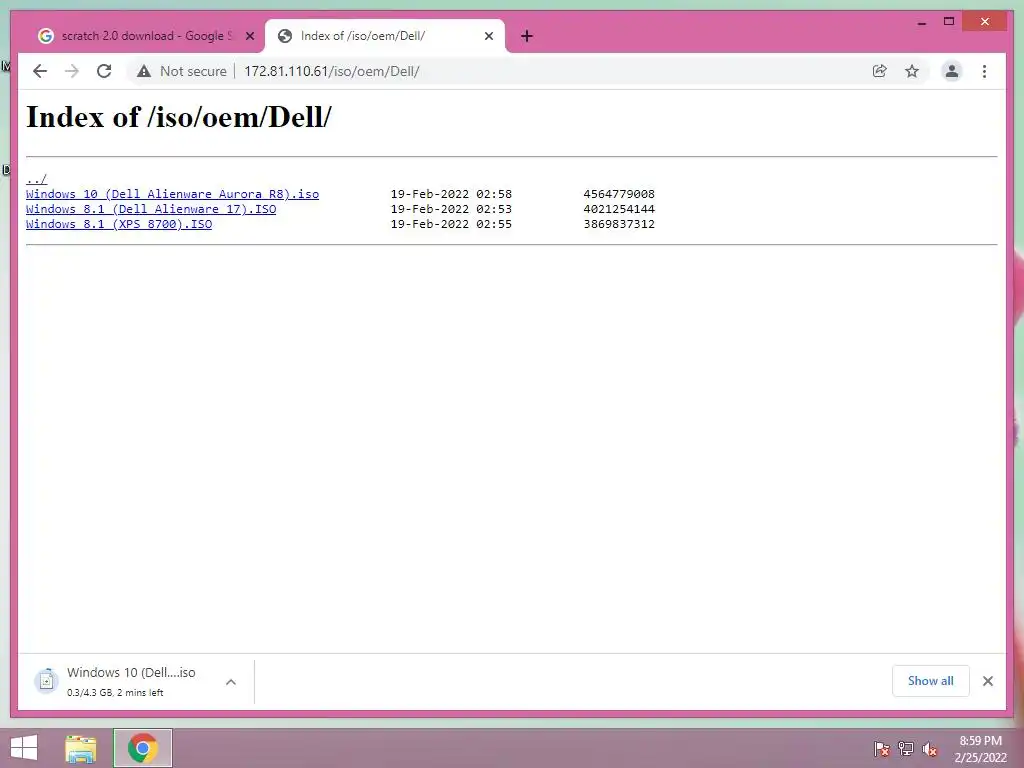
Task: Download Windows 8.1 (XPS 8700).ISO
Action: [x=119, y=224]
